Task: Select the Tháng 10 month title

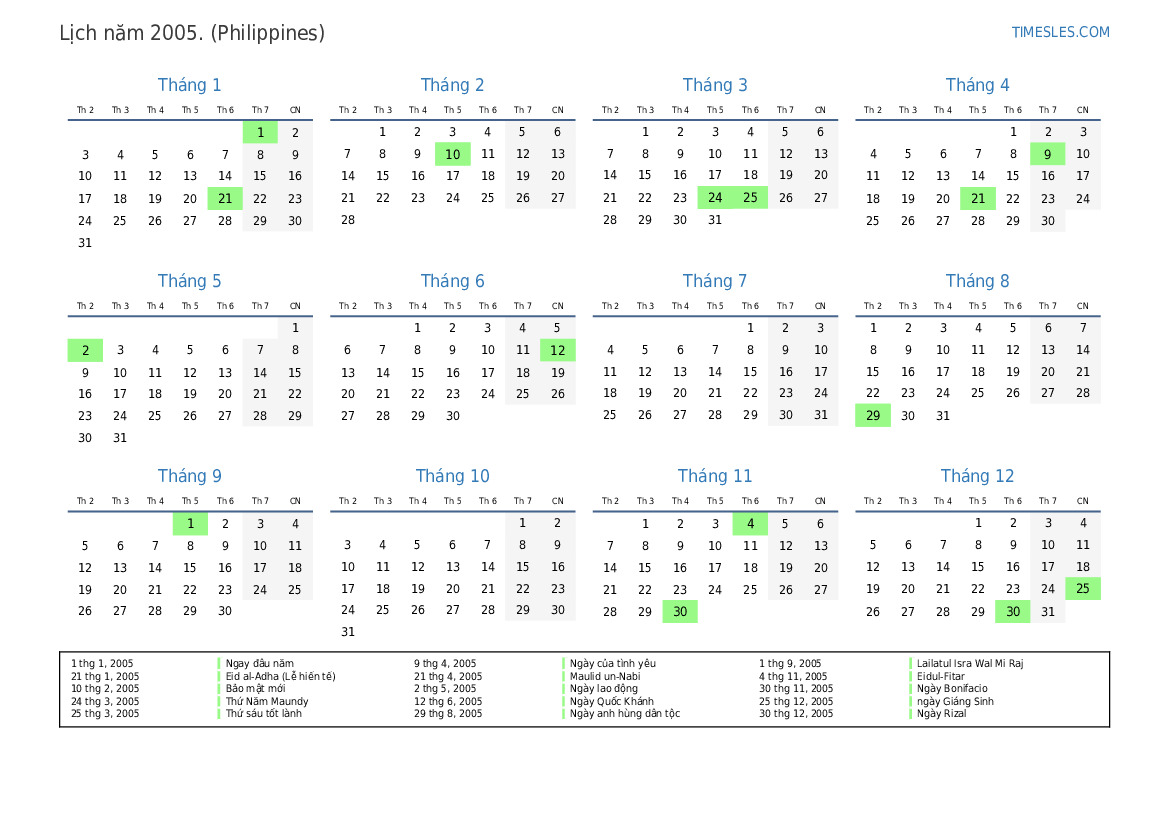Action: pyautogui.click(x=452, y=476)
